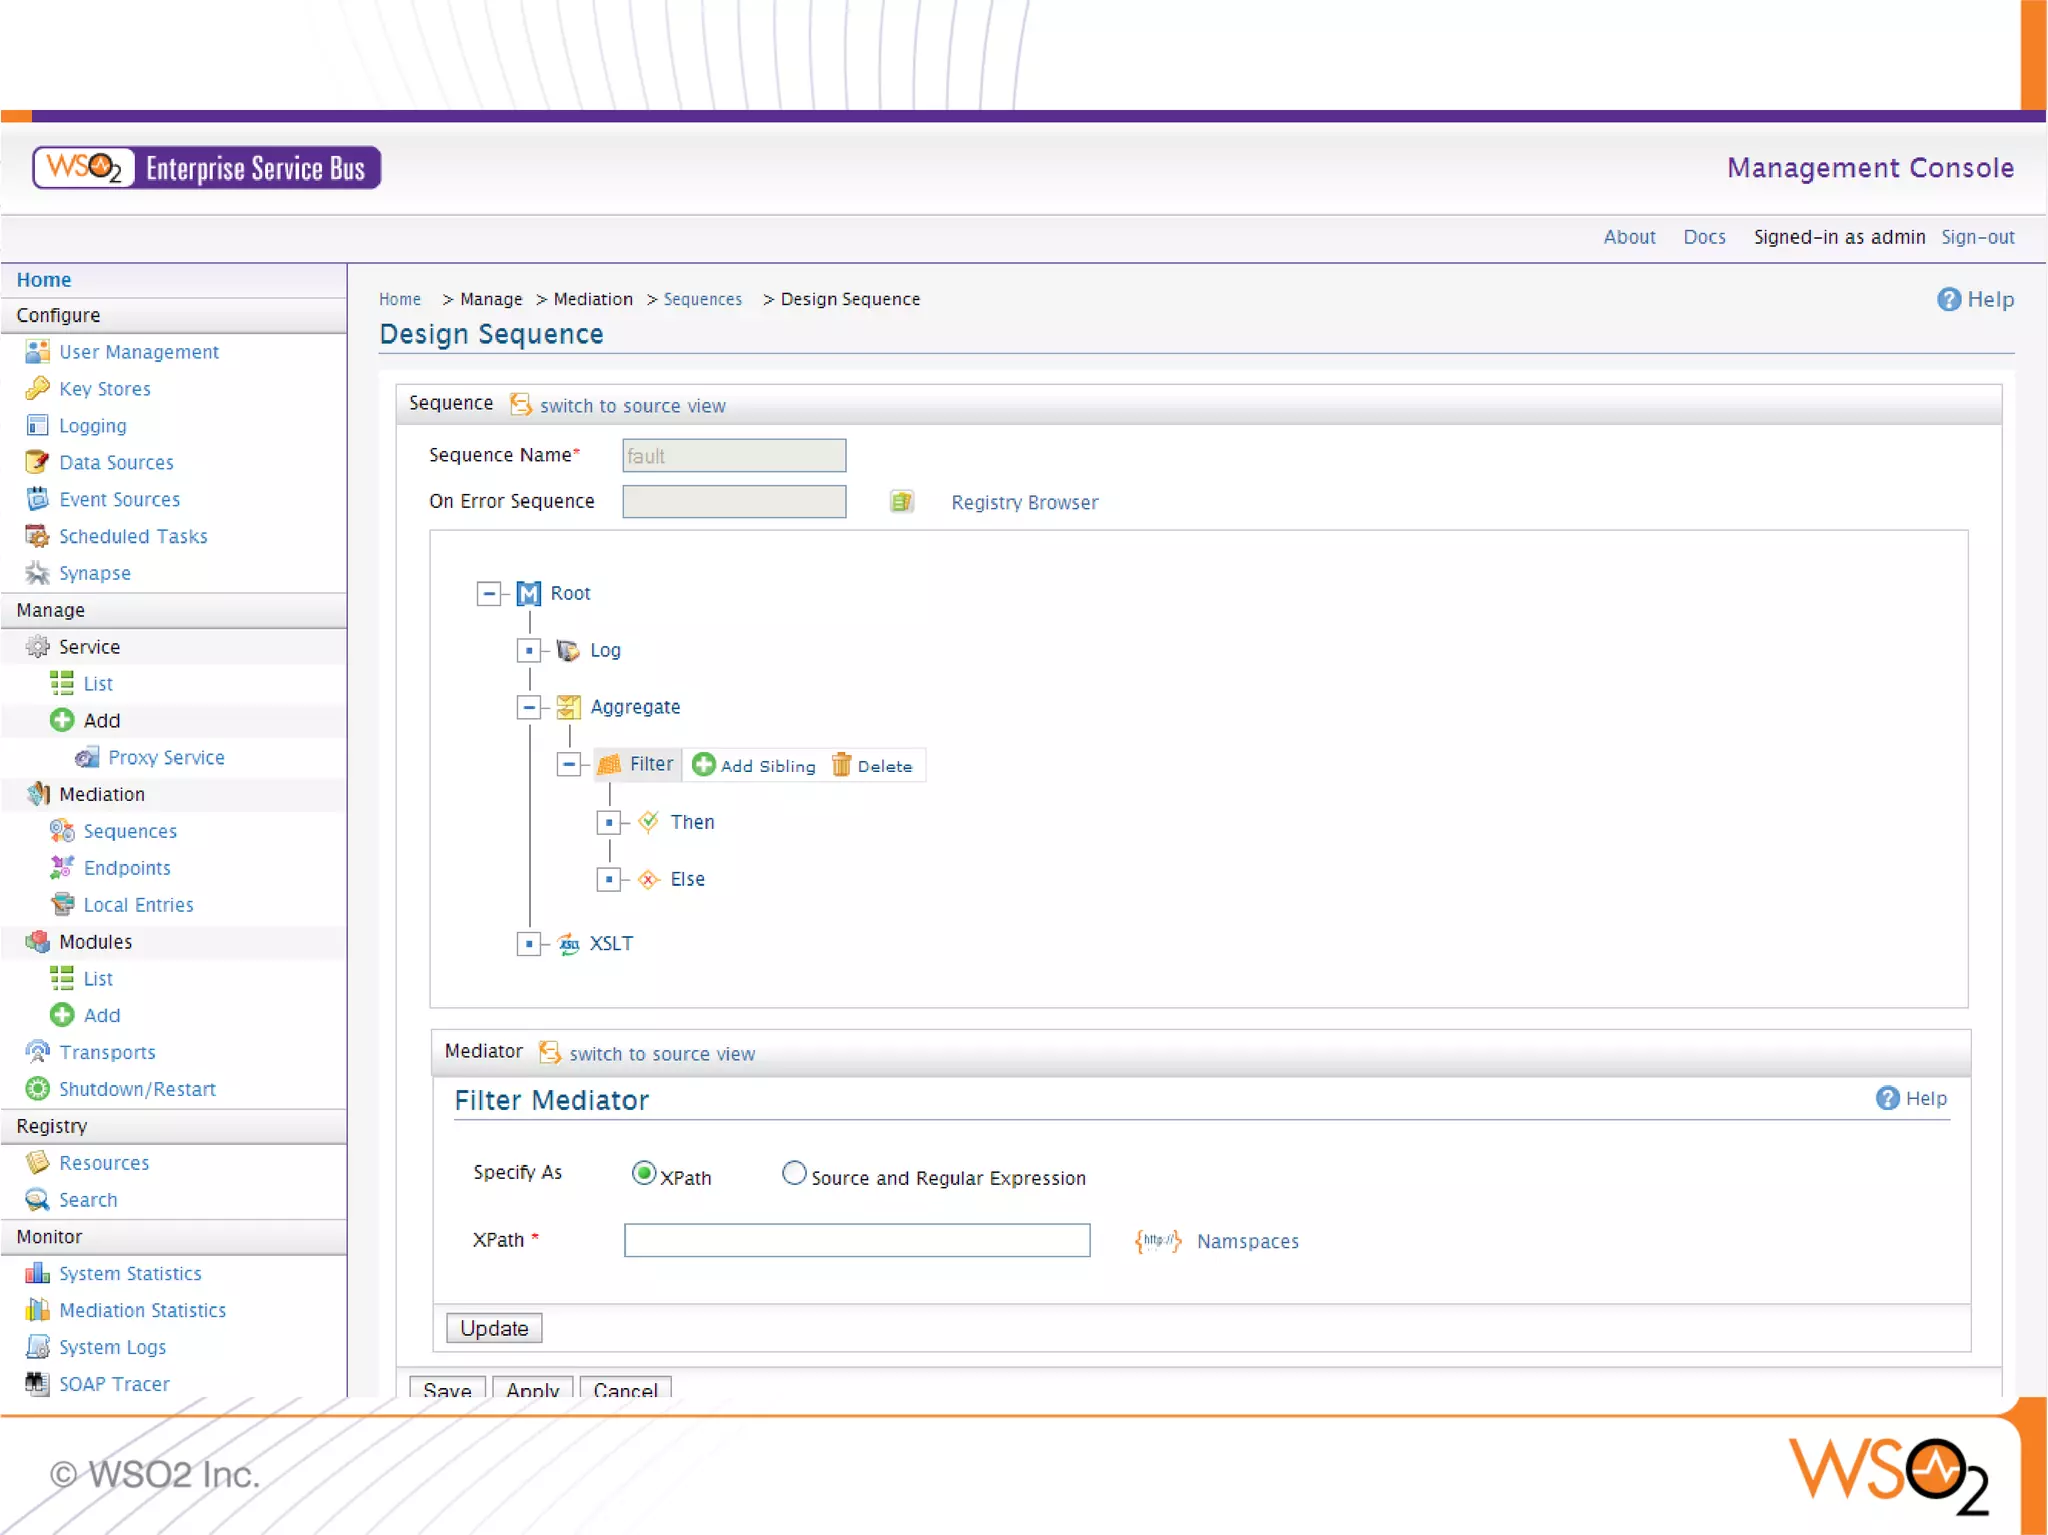Click the Aggregate mediator icon
This screenshot has width=2048, height=1535.
pyautogui.click(x=568, y=707)
